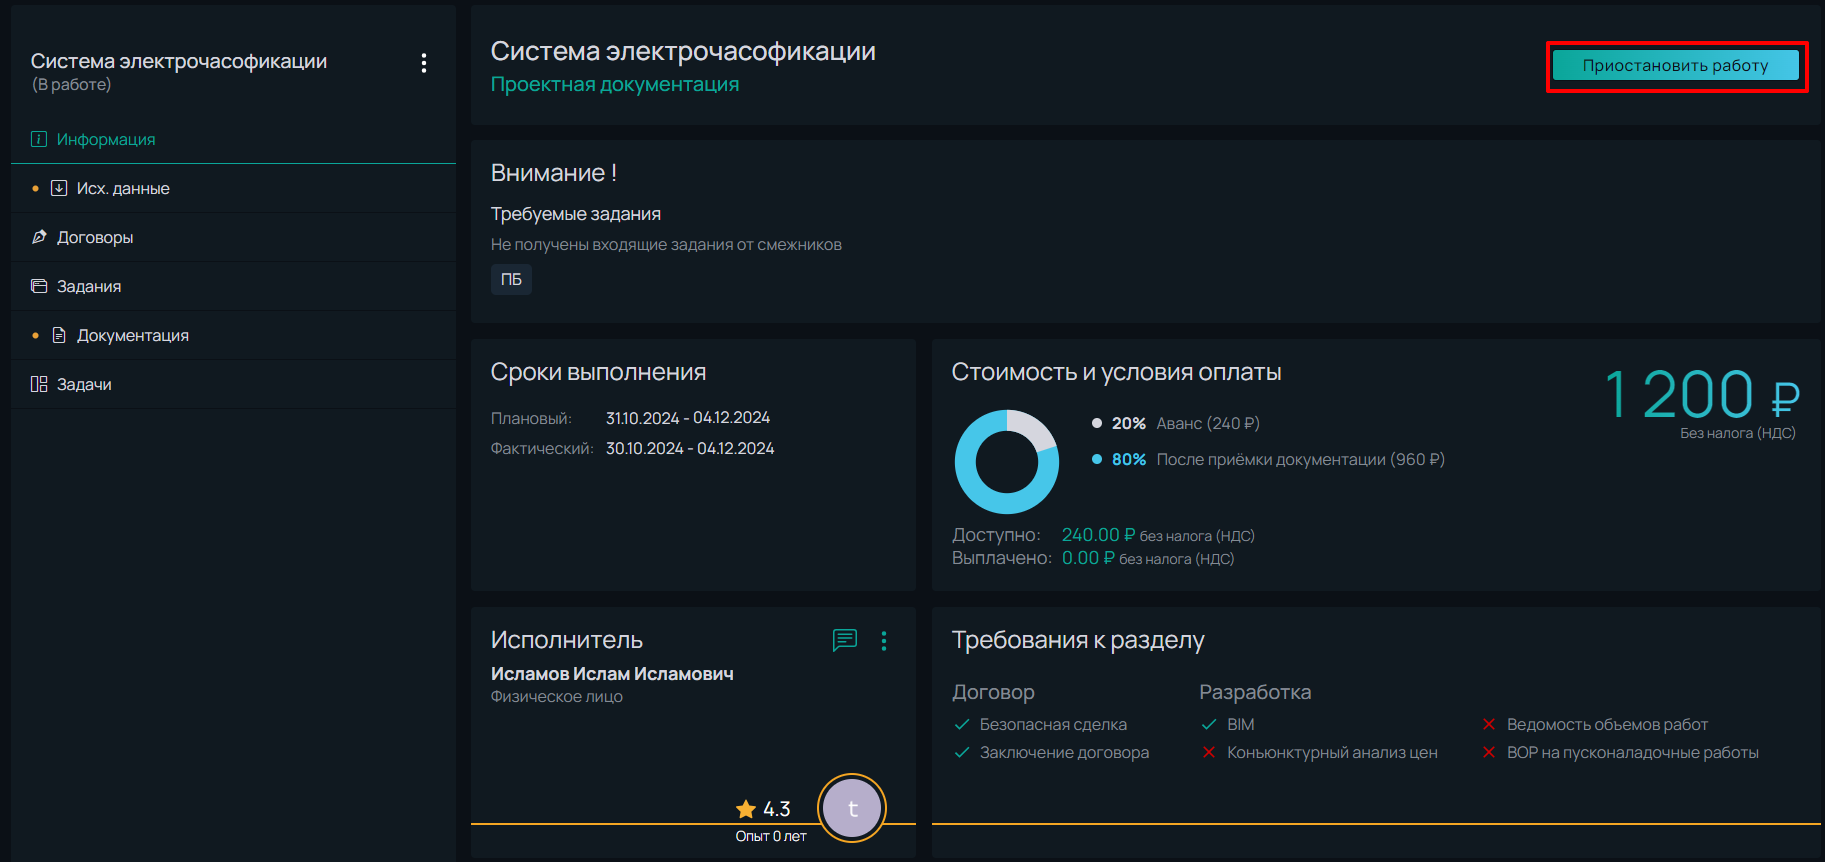This screenshot has height=862, width=1825.
Task: Toggle the Ведомость объемов работ cross
Action: 1489,724
